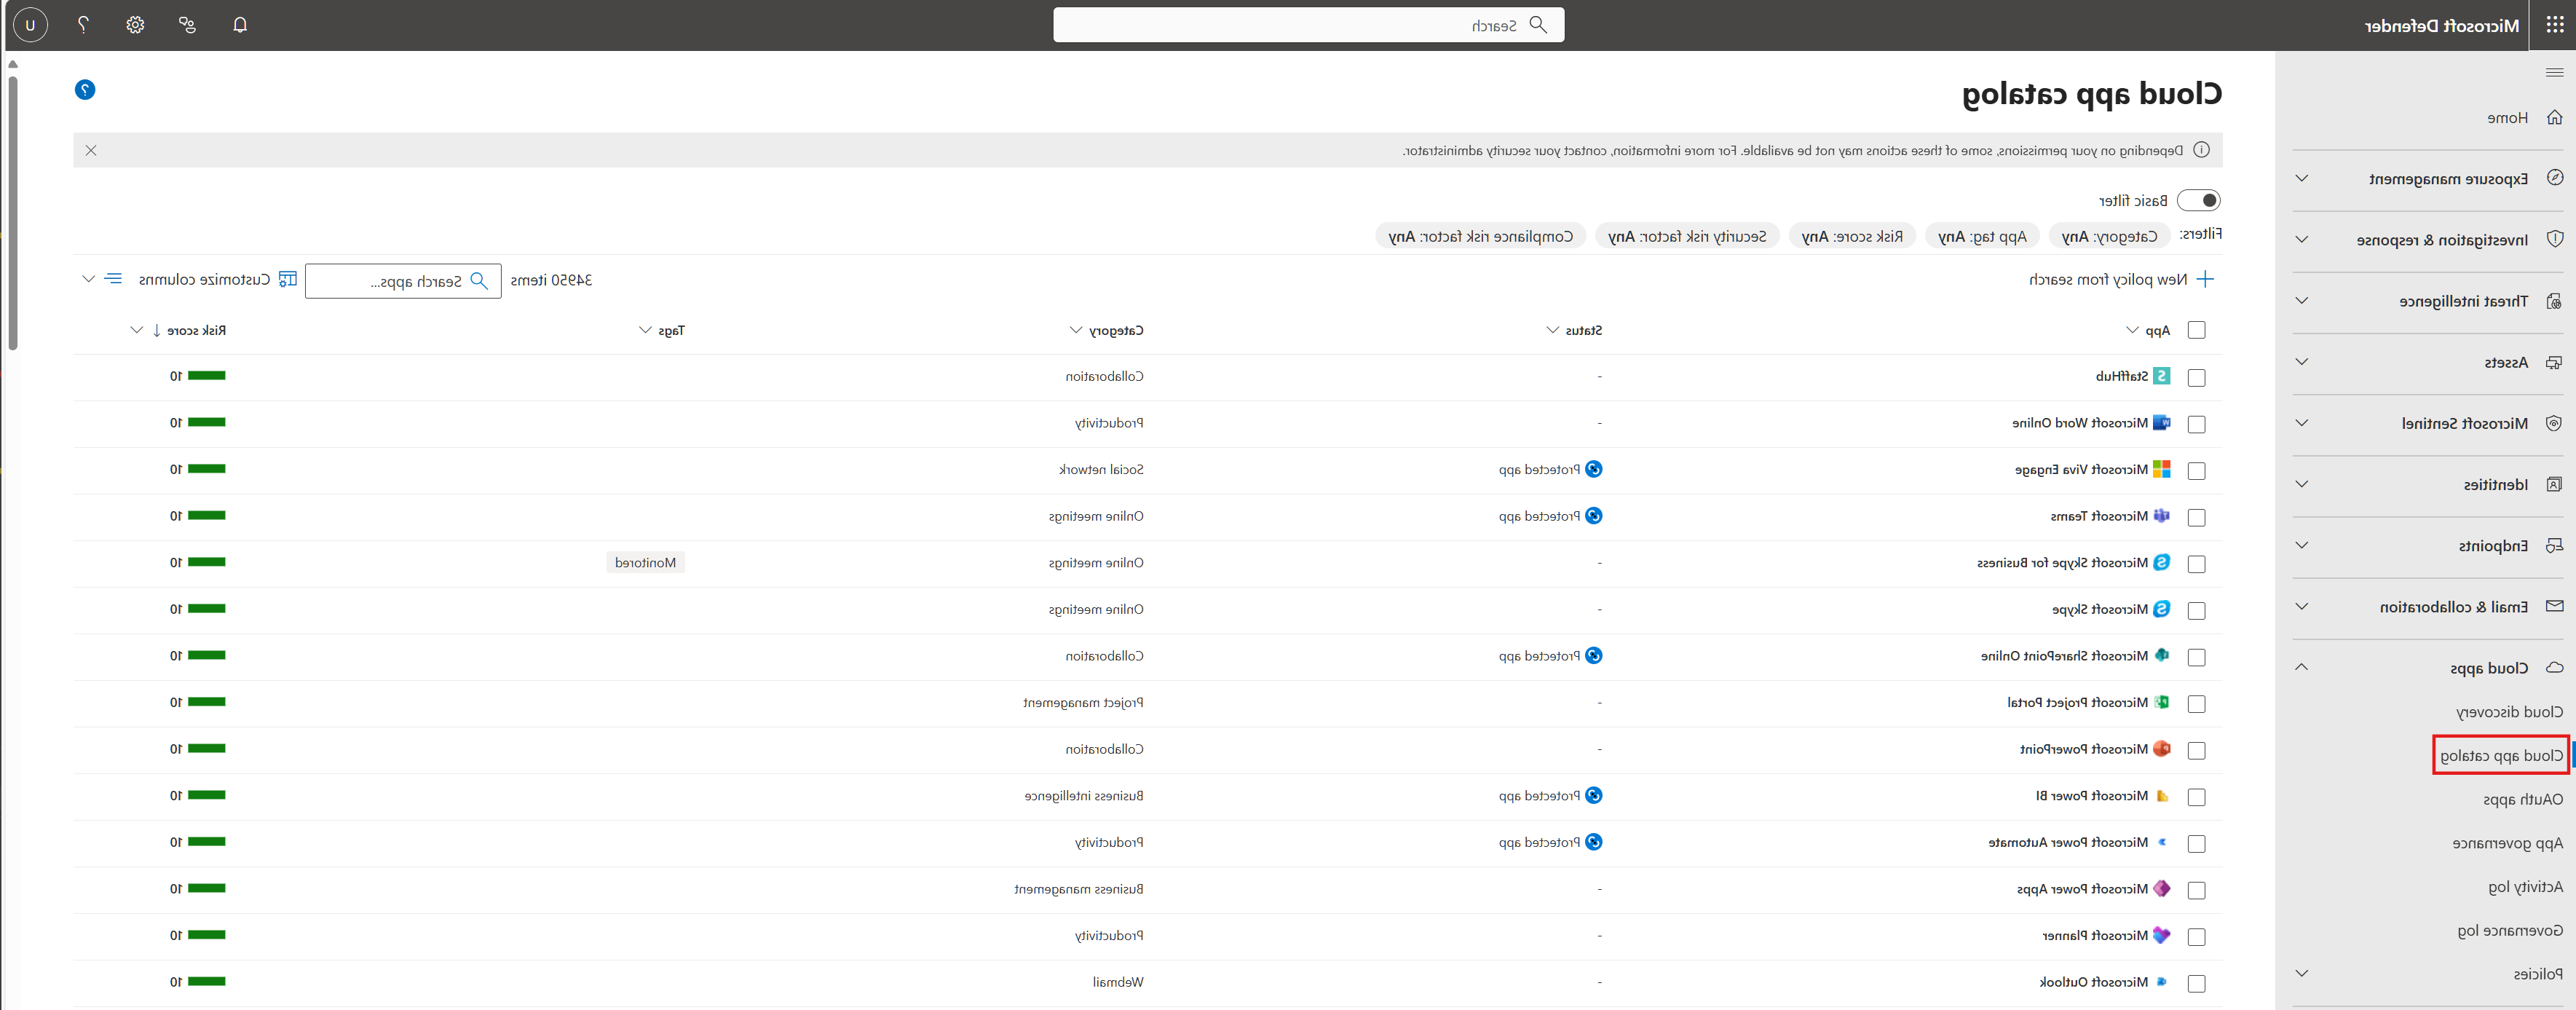This screenshot has width=2576, height=1010.
Task: Click the user account avatar
Action: (x=30, y=25)
